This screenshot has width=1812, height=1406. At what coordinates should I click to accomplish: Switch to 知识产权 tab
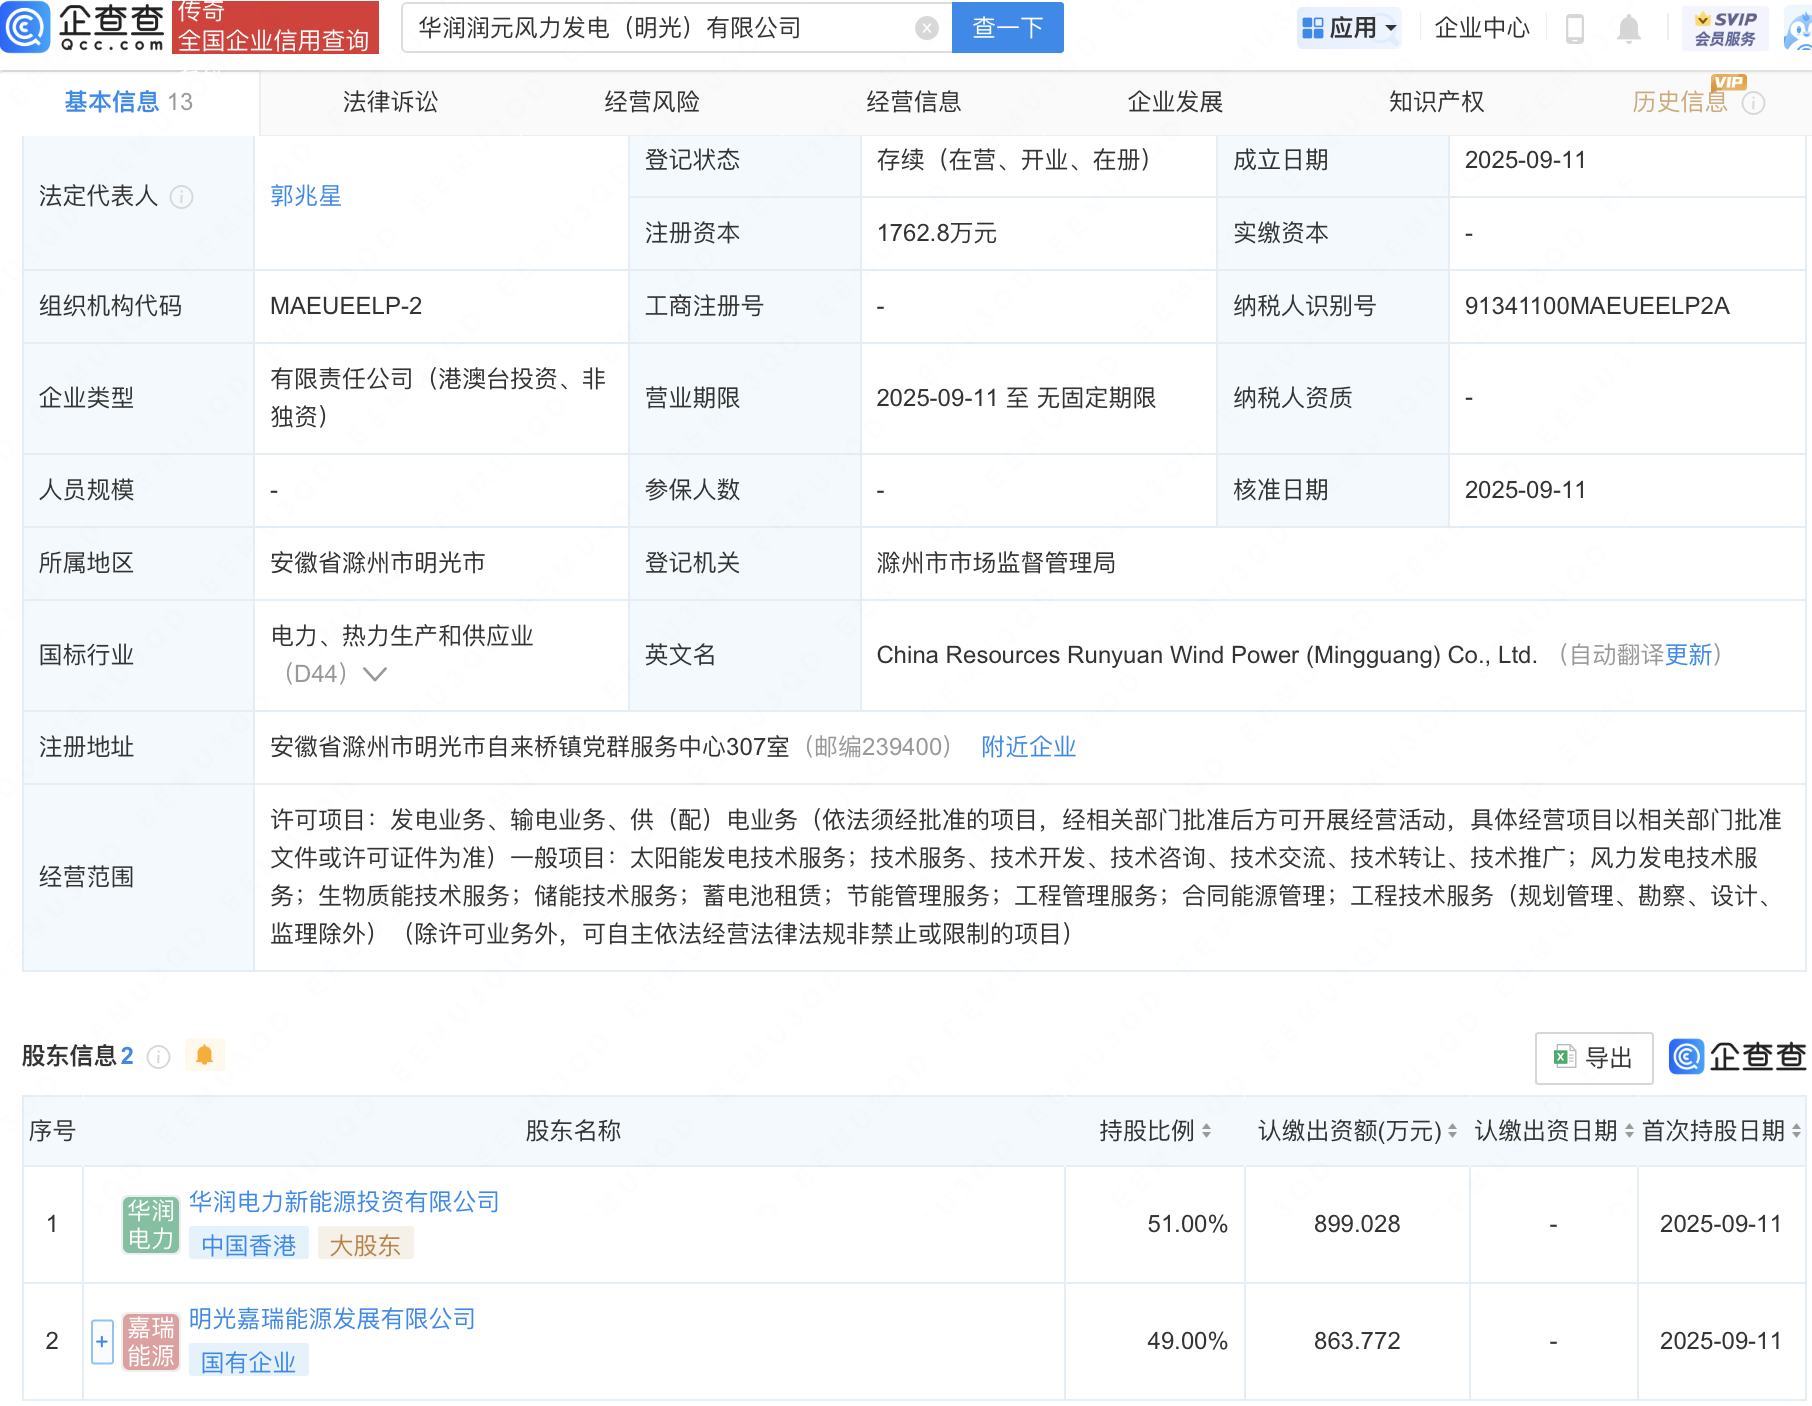[1436, 102]
